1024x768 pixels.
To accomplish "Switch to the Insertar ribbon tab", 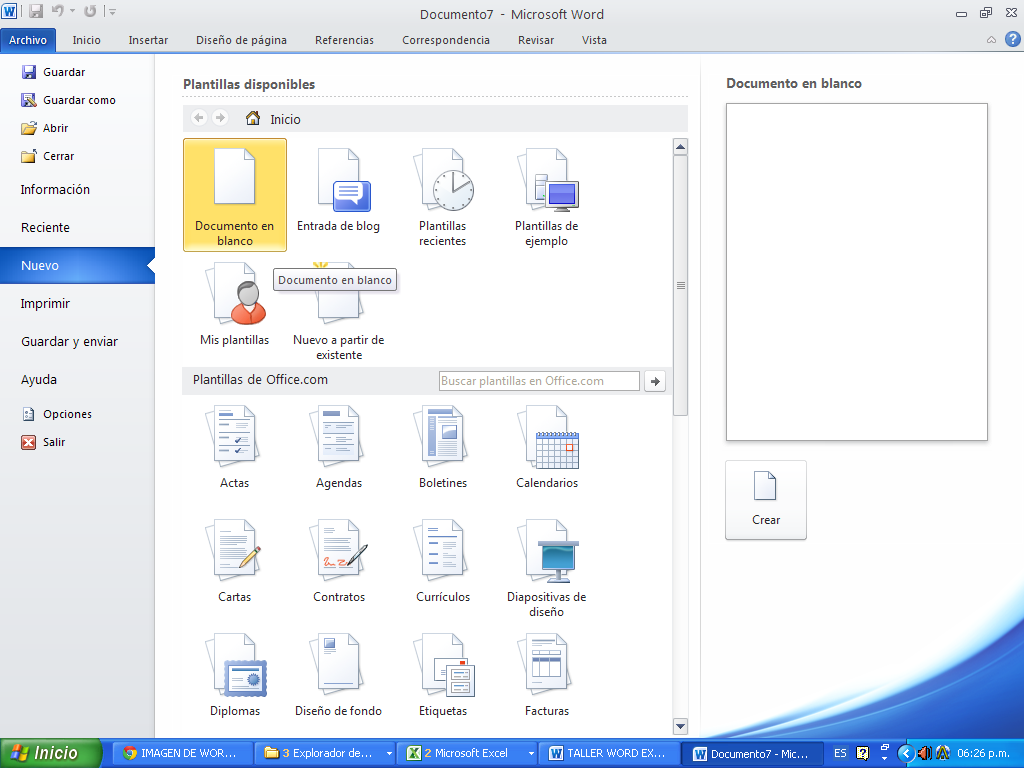I will coord(148,40).
